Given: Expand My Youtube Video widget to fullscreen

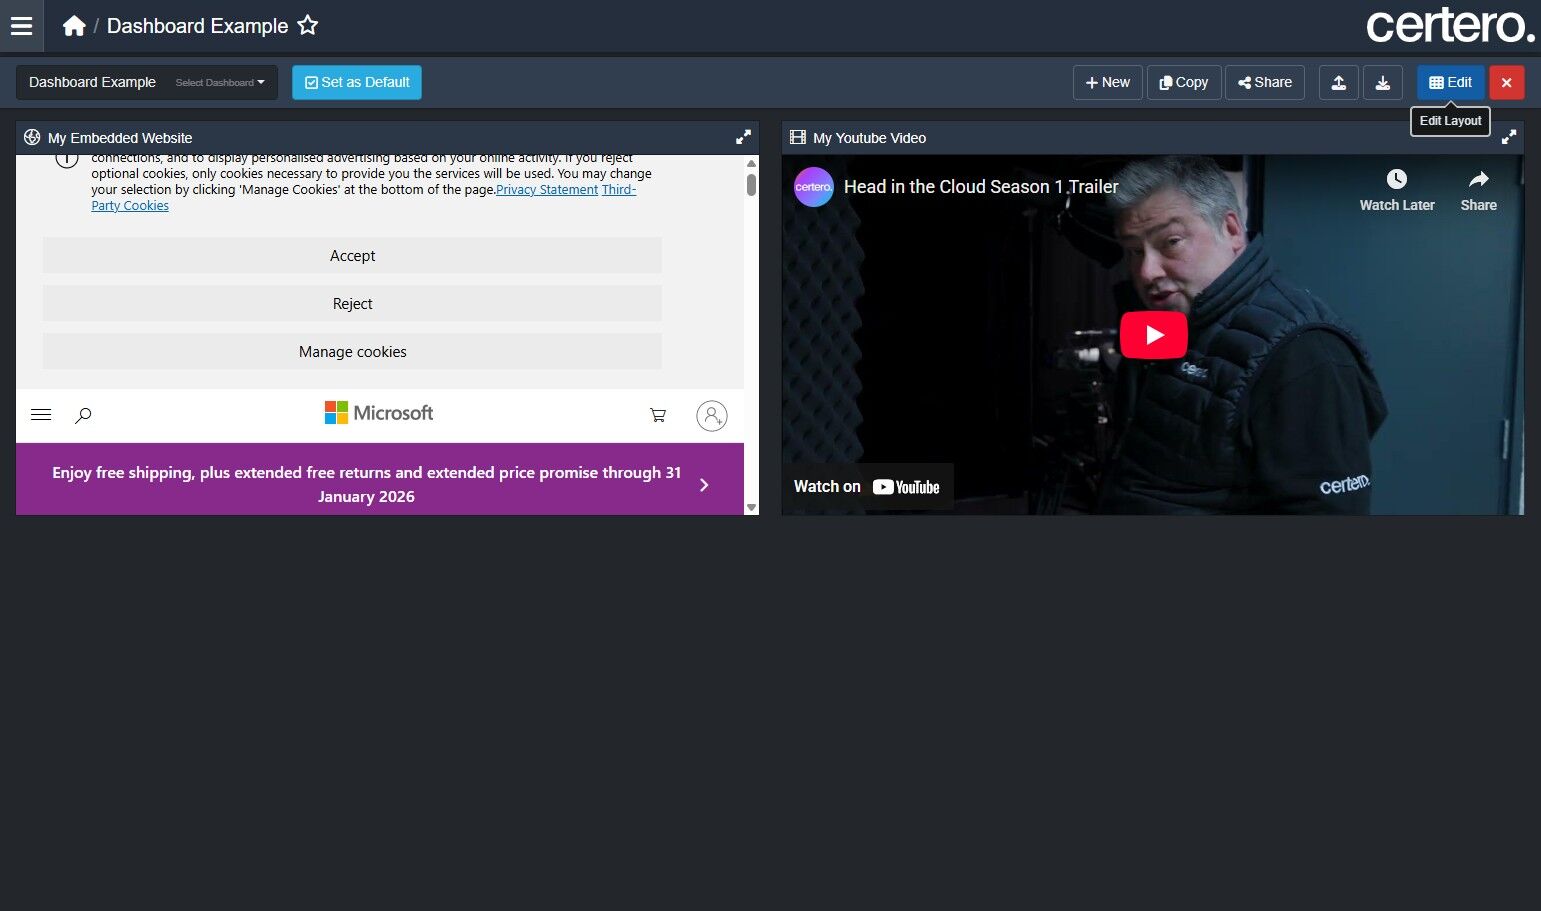Looking at the screenshot, I should point(1509,137).
